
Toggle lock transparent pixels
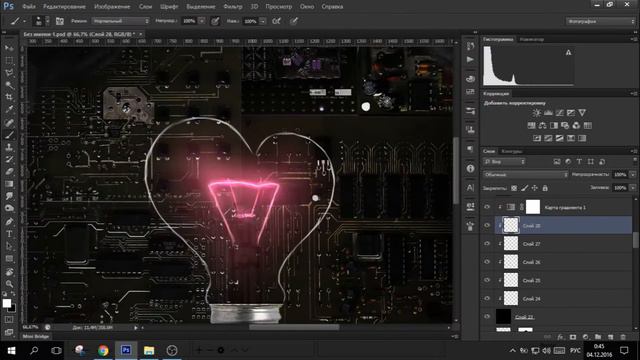514,188
